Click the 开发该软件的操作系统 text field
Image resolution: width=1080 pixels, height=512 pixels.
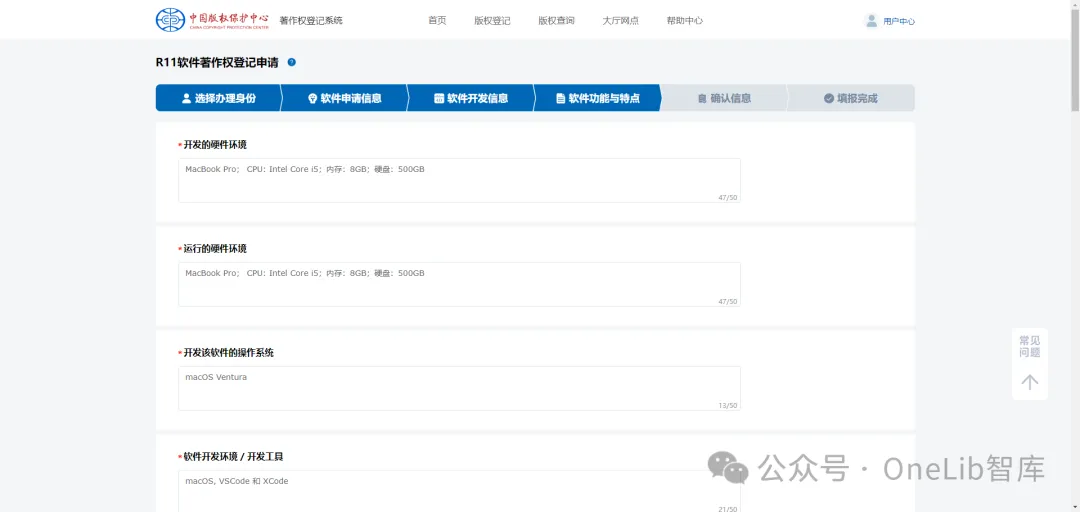(x=459, y=388)
